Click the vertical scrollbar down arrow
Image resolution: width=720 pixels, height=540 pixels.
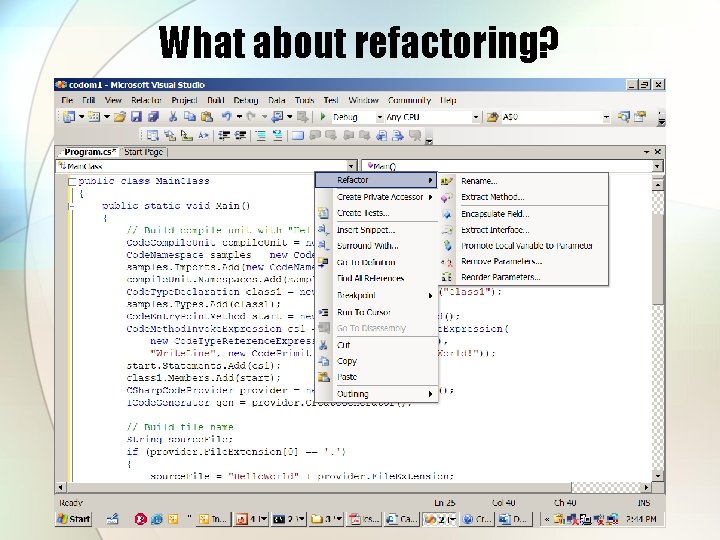click(658, 476)
